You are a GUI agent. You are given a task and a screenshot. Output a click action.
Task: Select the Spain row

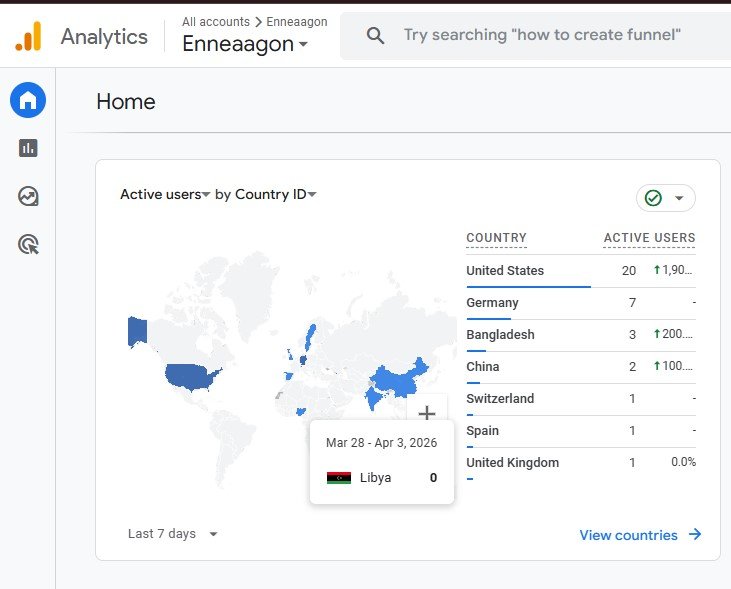point(581,431)
